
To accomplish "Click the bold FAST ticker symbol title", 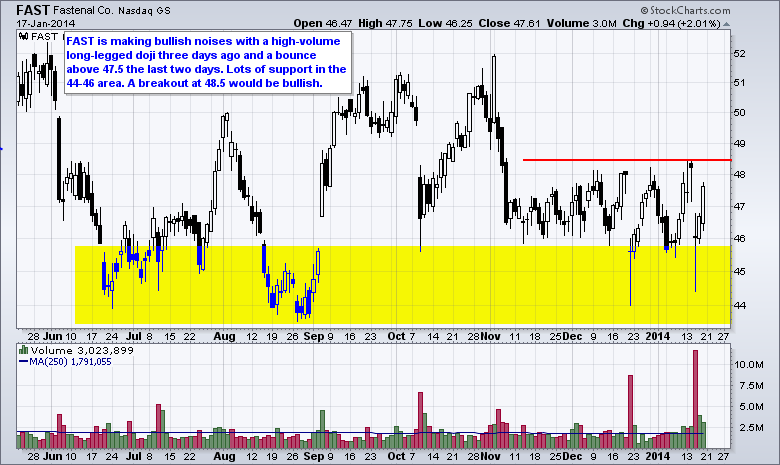I will [33, 10].
